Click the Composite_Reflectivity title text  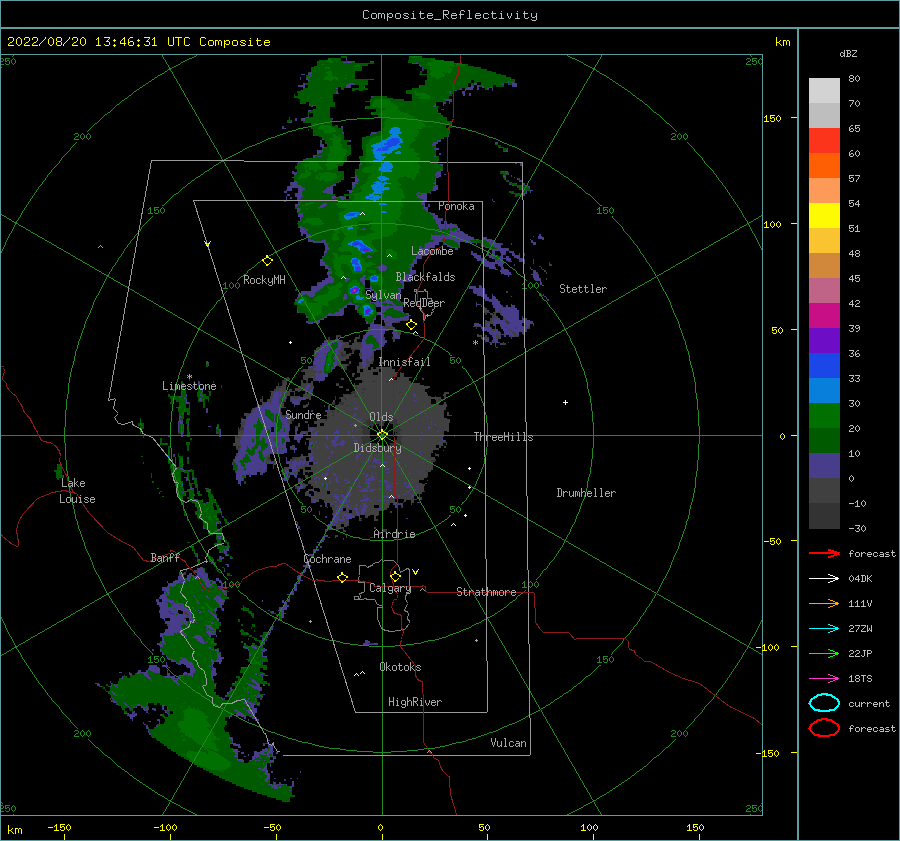tap(450, 15)
